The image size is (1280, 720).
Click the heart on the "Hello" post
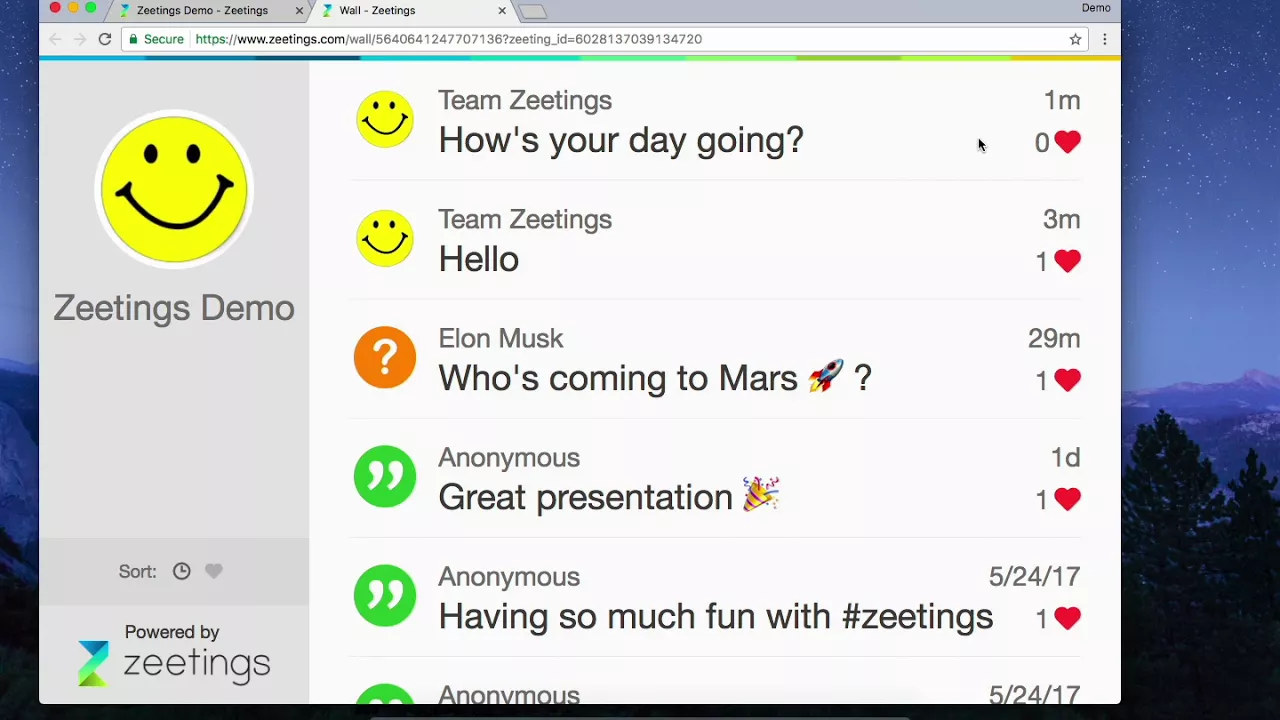[x=1067, y=261]
